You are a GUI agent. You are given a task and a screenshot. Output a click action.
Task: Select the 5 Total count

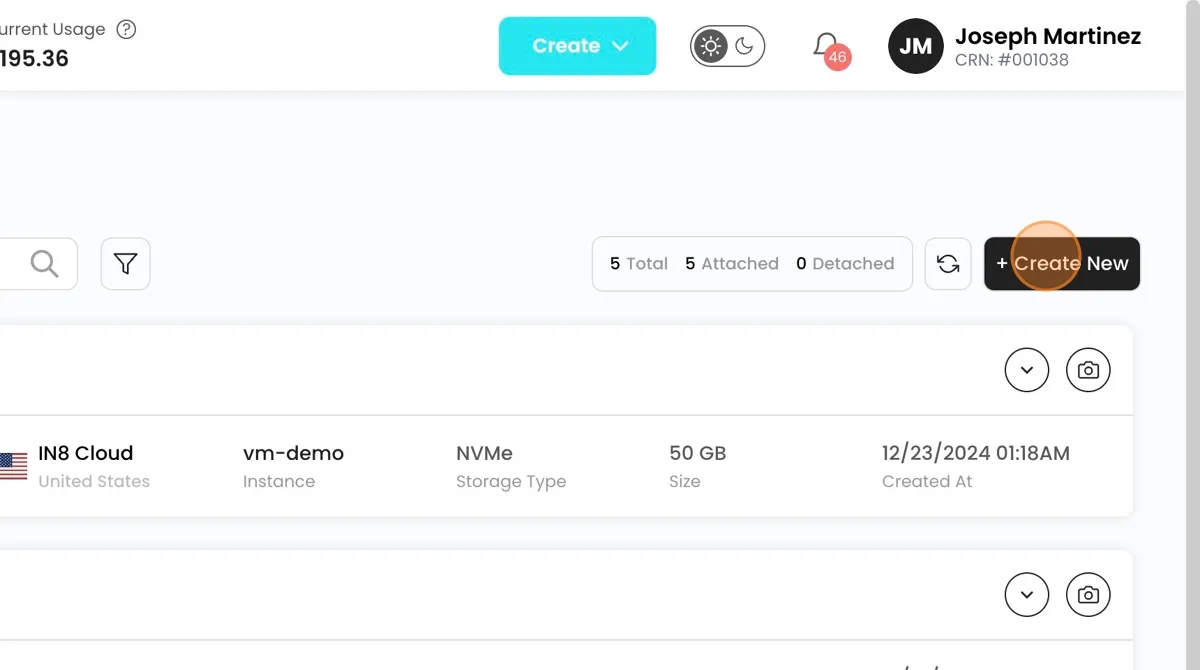(x=639, y=264)
